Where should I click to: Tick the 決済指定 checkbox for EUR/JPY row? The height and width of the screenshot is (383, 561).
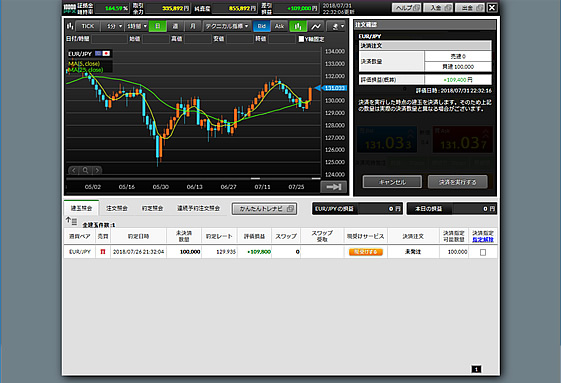pos(483,252)
